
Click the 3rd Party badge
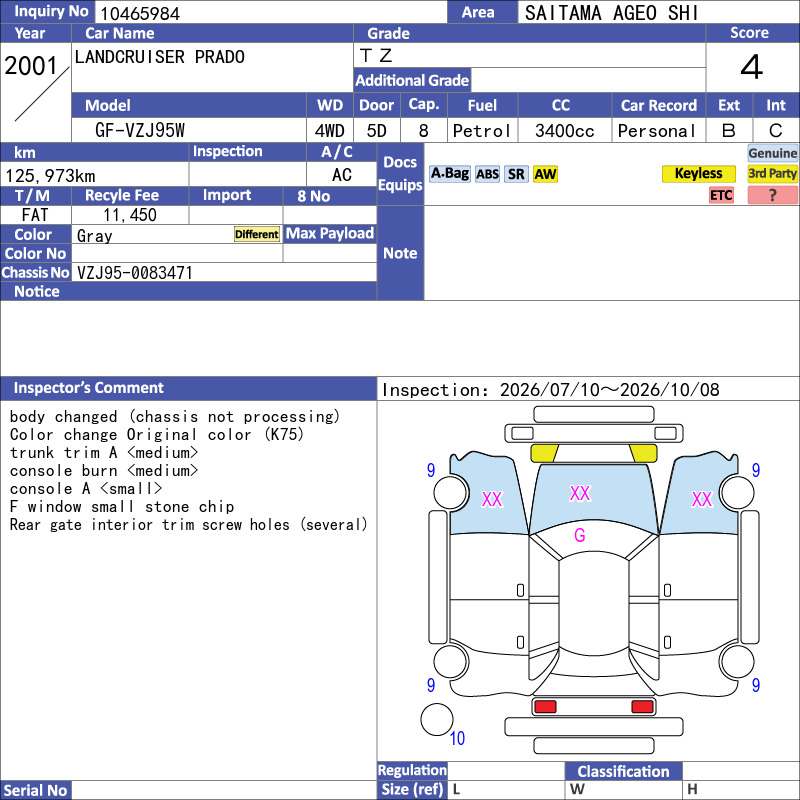[x=772, y=173]
